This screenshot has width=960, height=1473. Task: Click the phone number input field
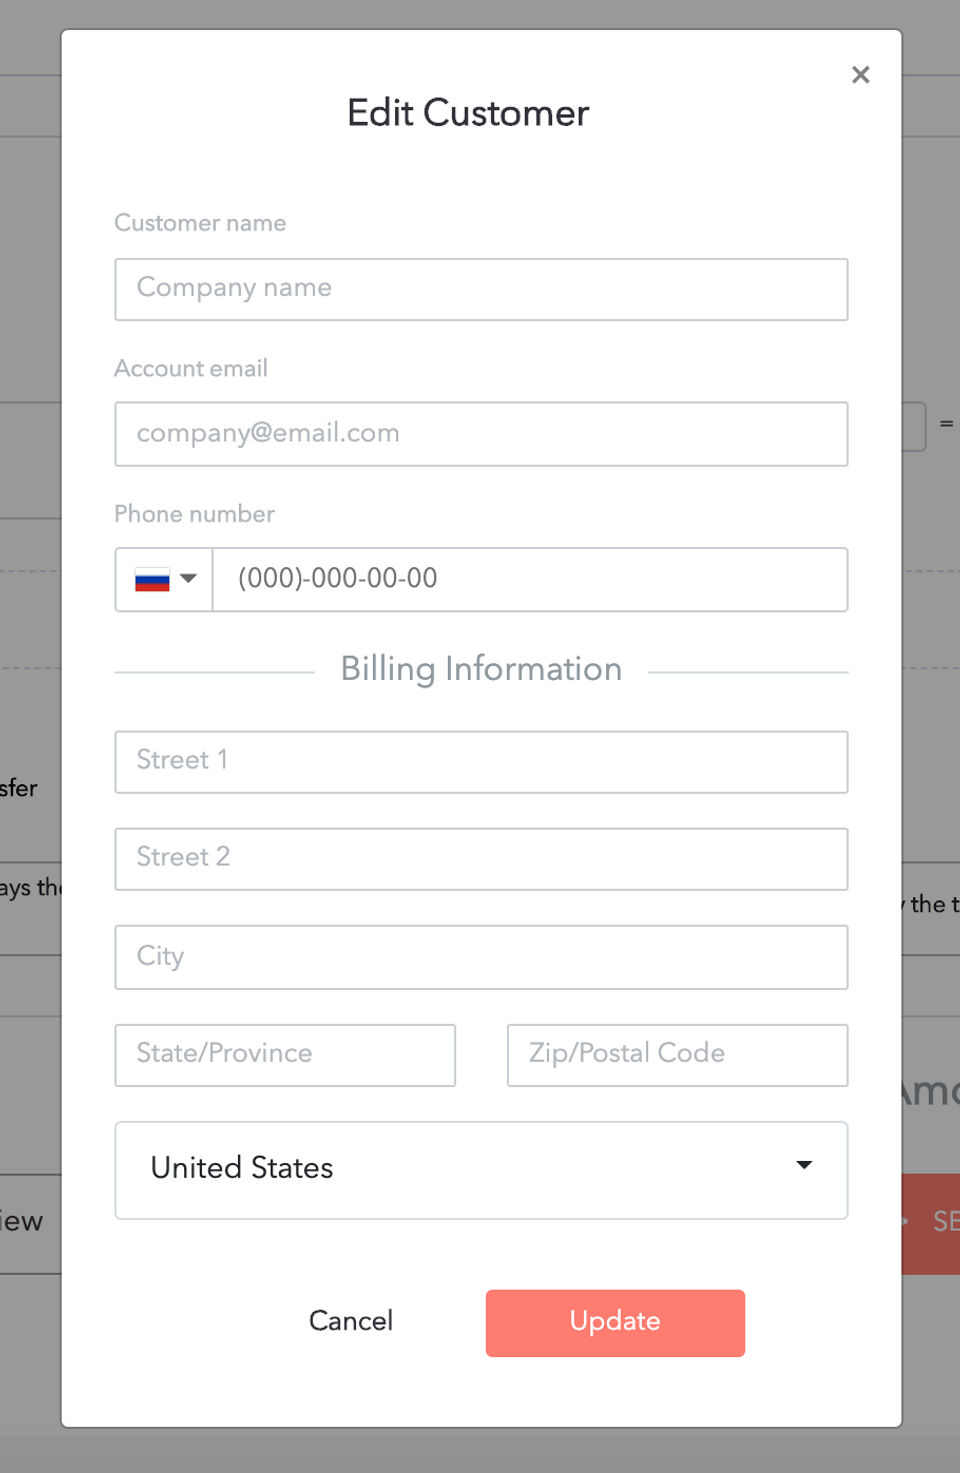[530, 579]
